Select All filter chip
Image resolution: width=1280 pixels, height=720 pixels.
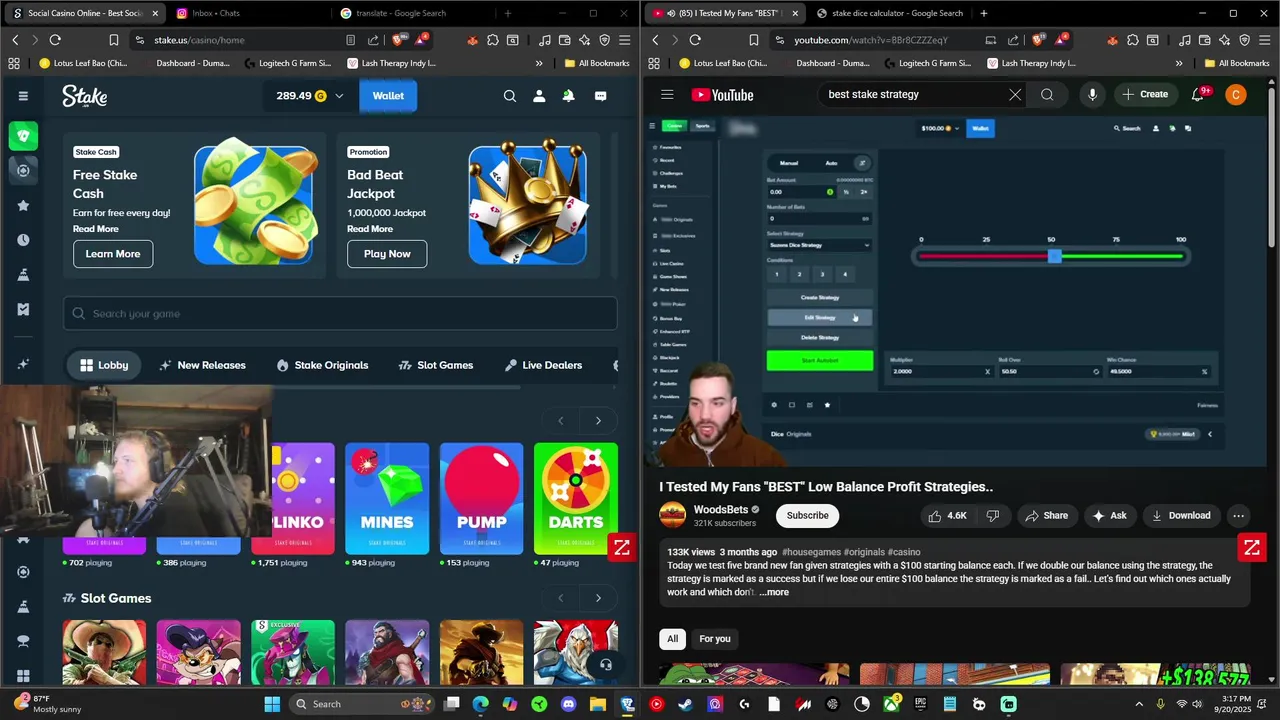point(672,639)
